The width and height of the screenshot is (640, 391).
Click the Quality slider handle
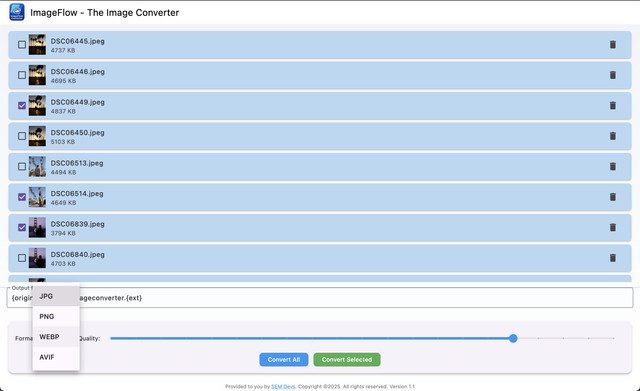[513, 338]
